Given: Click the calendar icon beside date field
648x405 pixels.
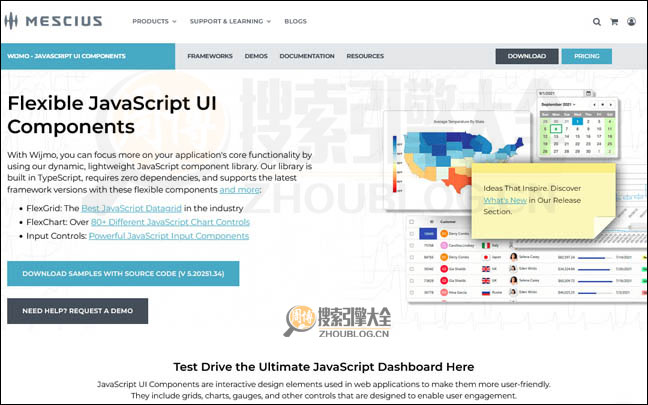Looking at the screenshot, I should tap(589, 93).
